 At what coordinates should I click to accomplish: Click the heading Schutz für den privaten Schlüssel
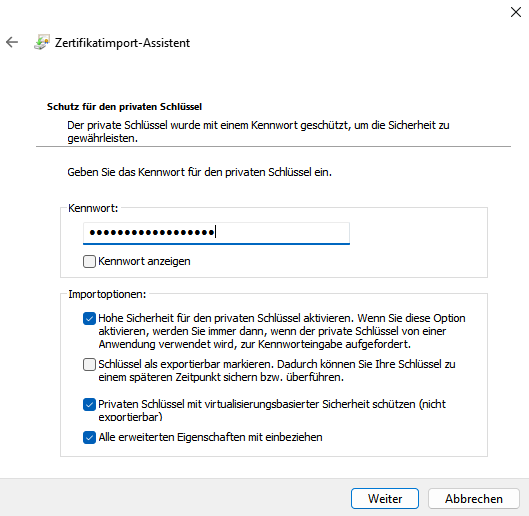pos(124,107)
